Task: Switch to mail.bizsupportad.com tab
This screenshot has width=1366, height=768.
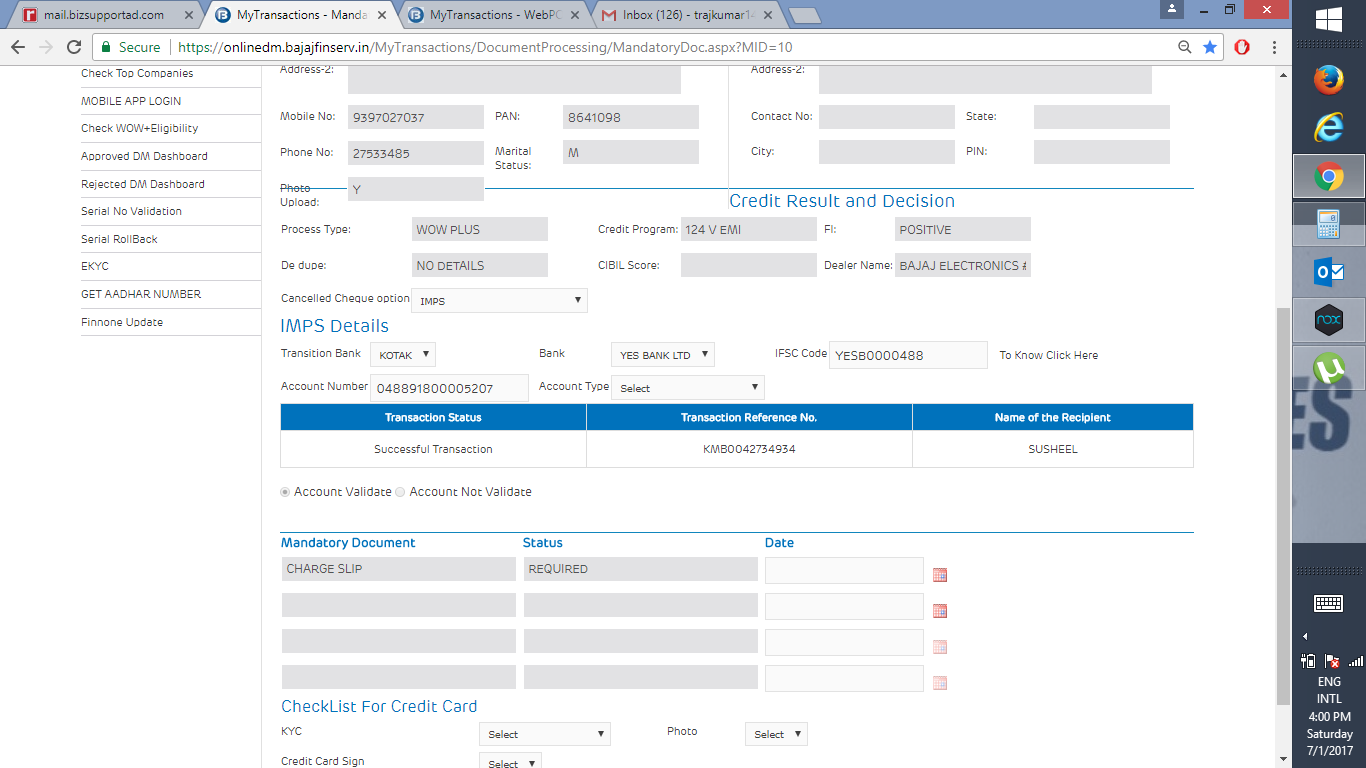Action: (105, 15)
